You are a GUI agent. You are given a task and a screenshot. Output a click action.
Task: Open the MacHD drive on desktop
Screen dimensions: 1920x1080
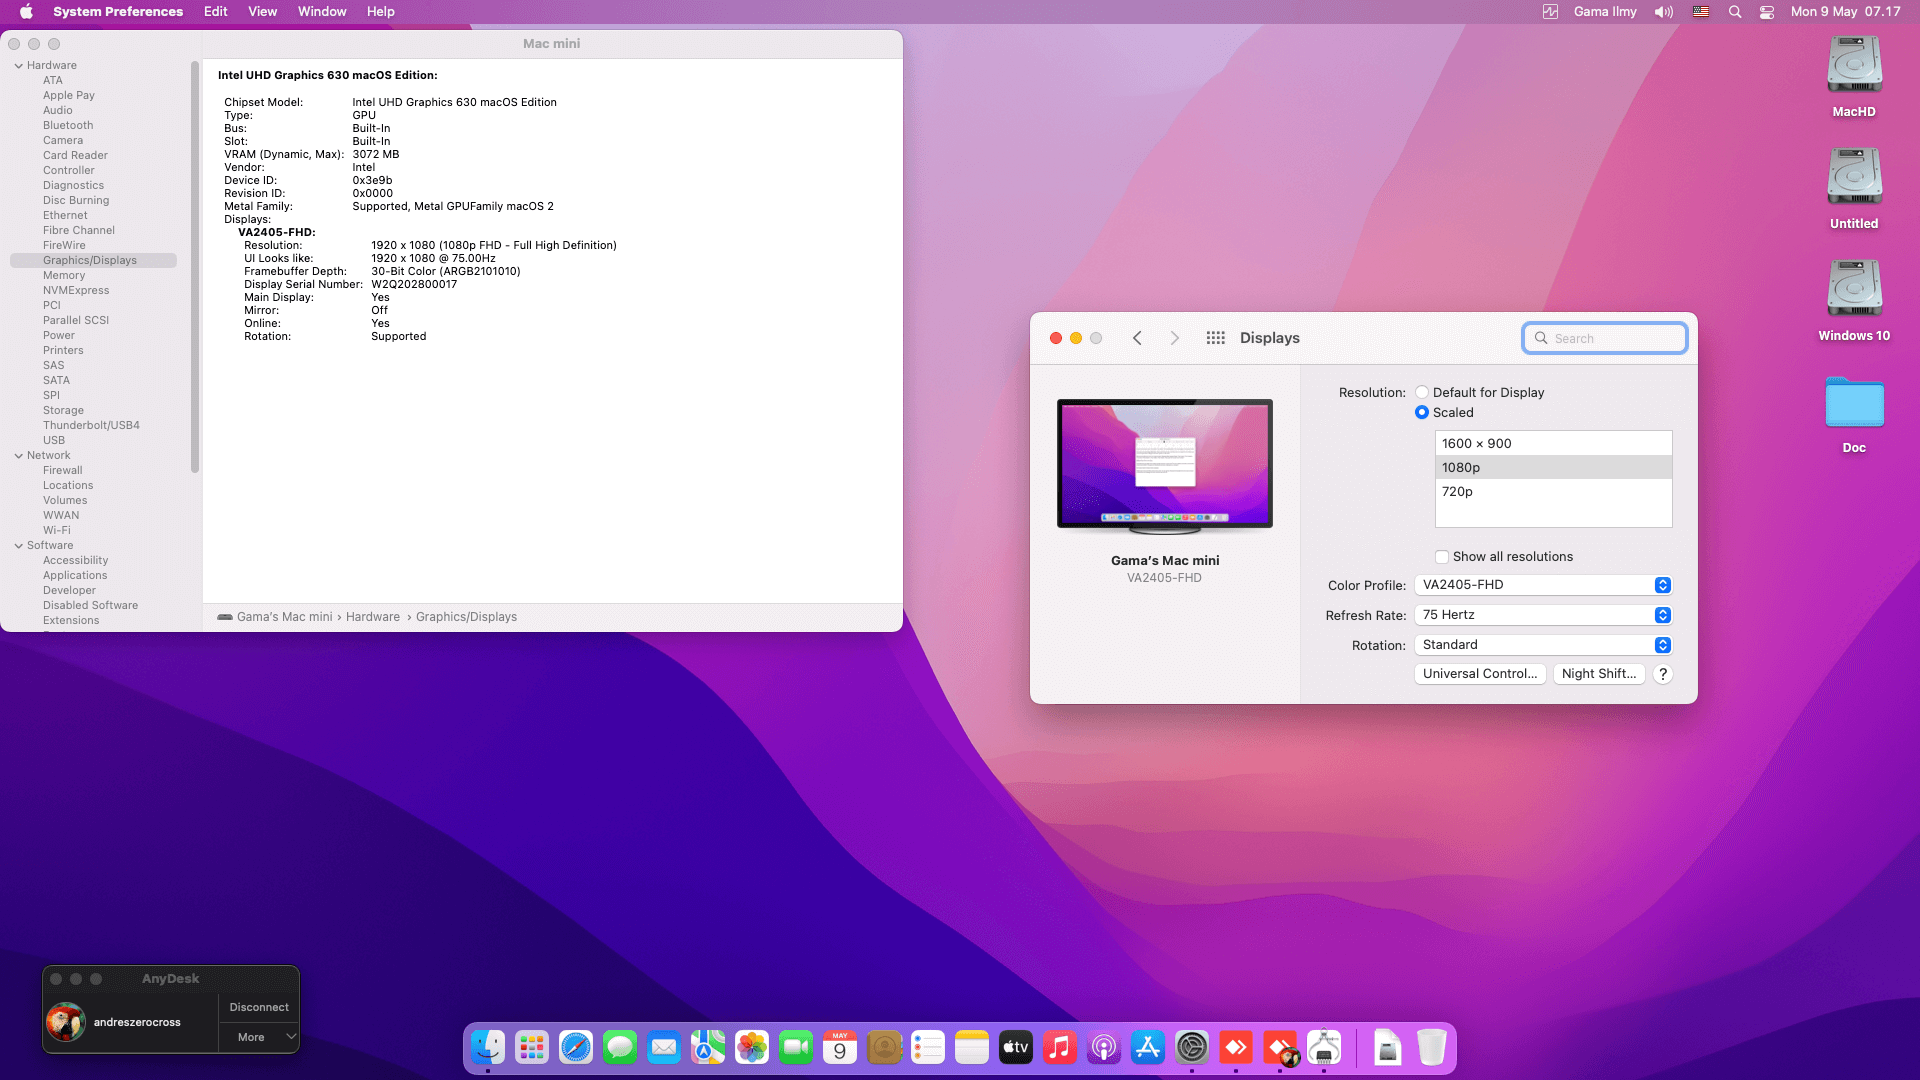[x=1854, y=77]
